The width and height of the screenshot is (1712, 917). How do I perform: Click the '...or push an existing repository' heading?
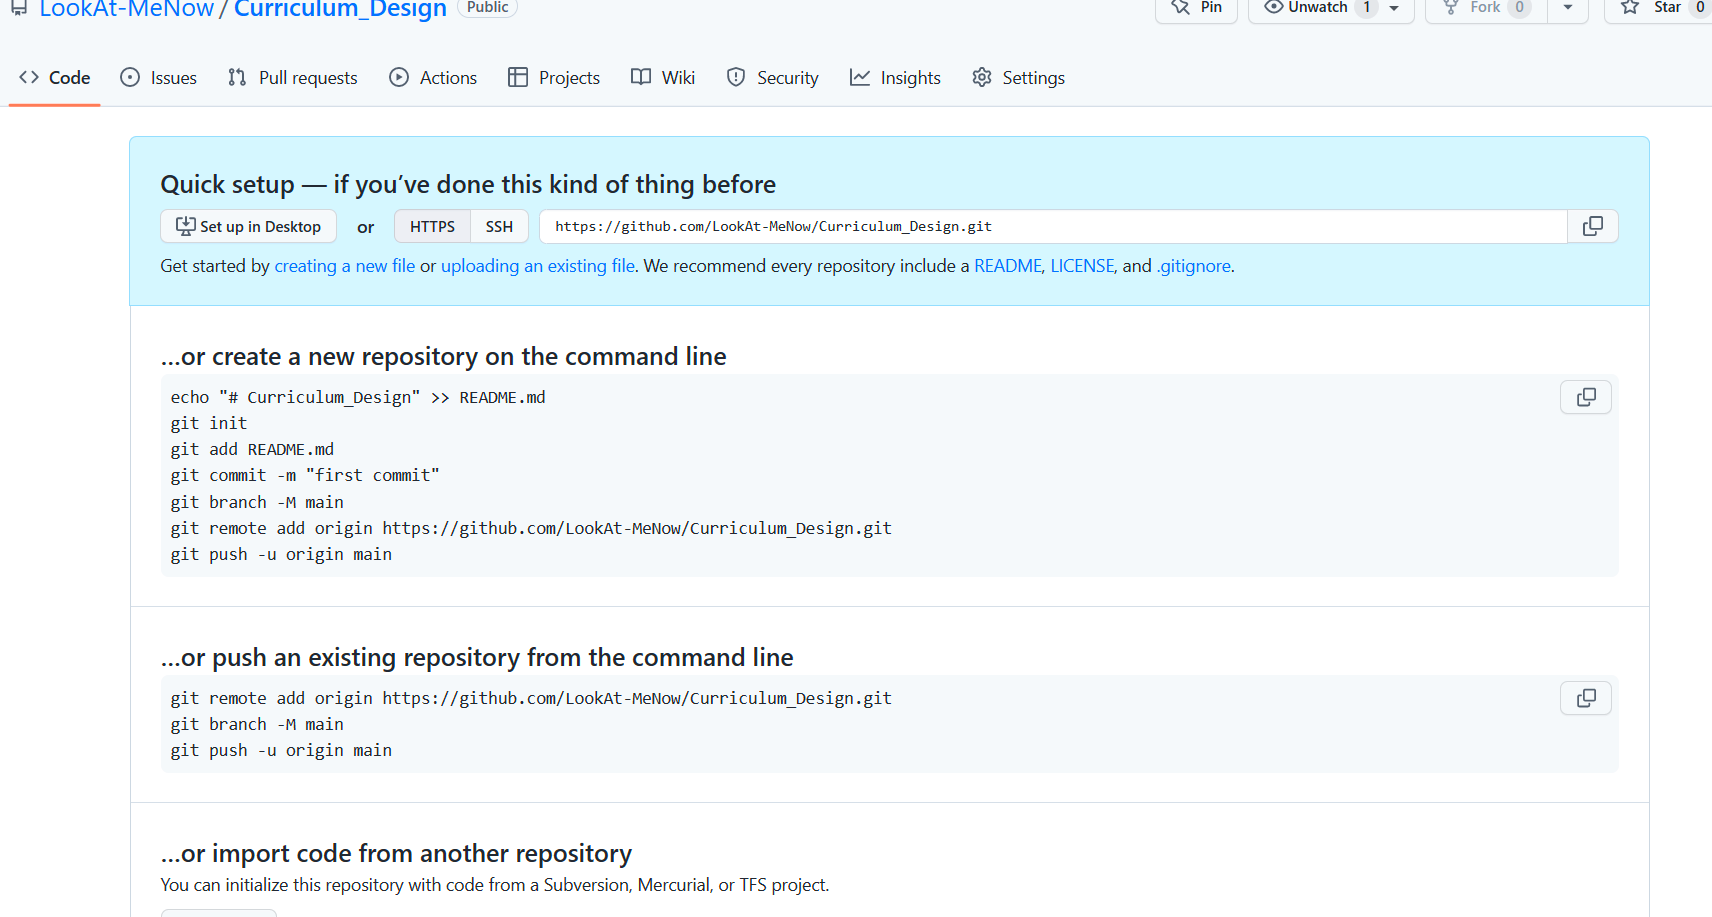pyautogui.click(x=477, y=657)
